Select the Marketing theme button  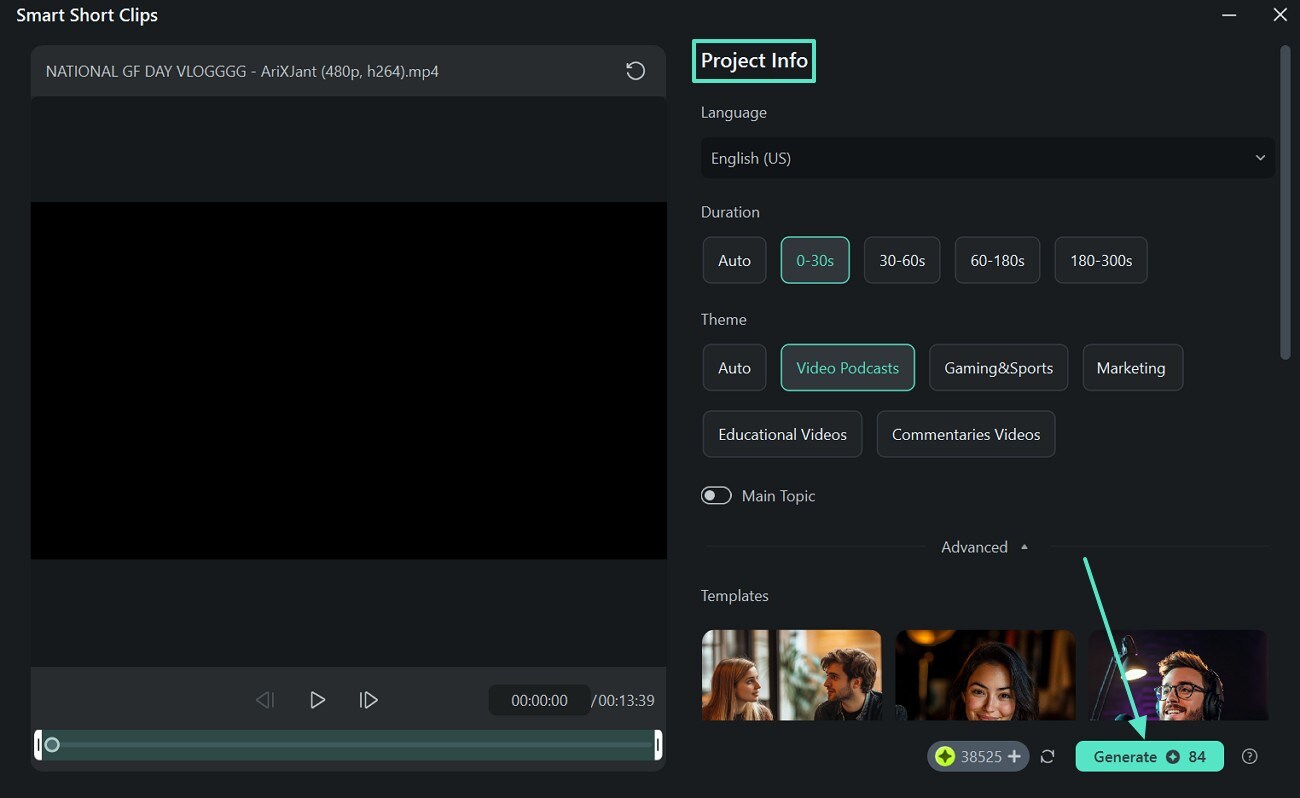[1132, 367]
